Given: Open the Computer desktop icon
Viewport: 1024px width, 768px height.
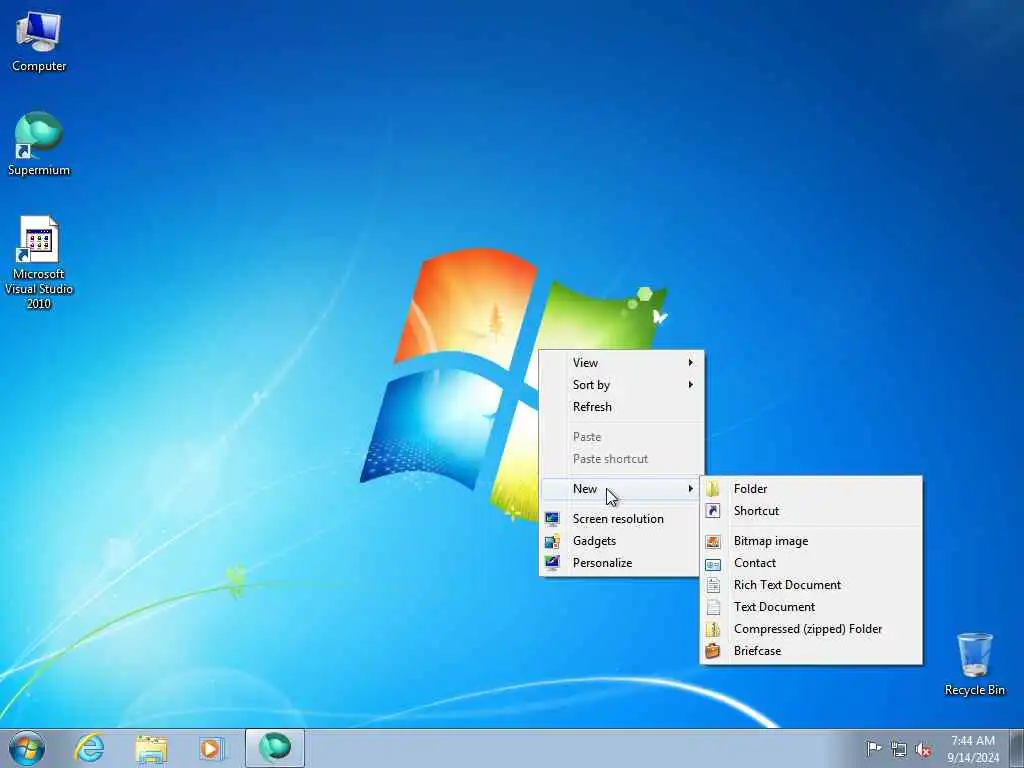Looking at the screenshot, I should tap(39, 40).
